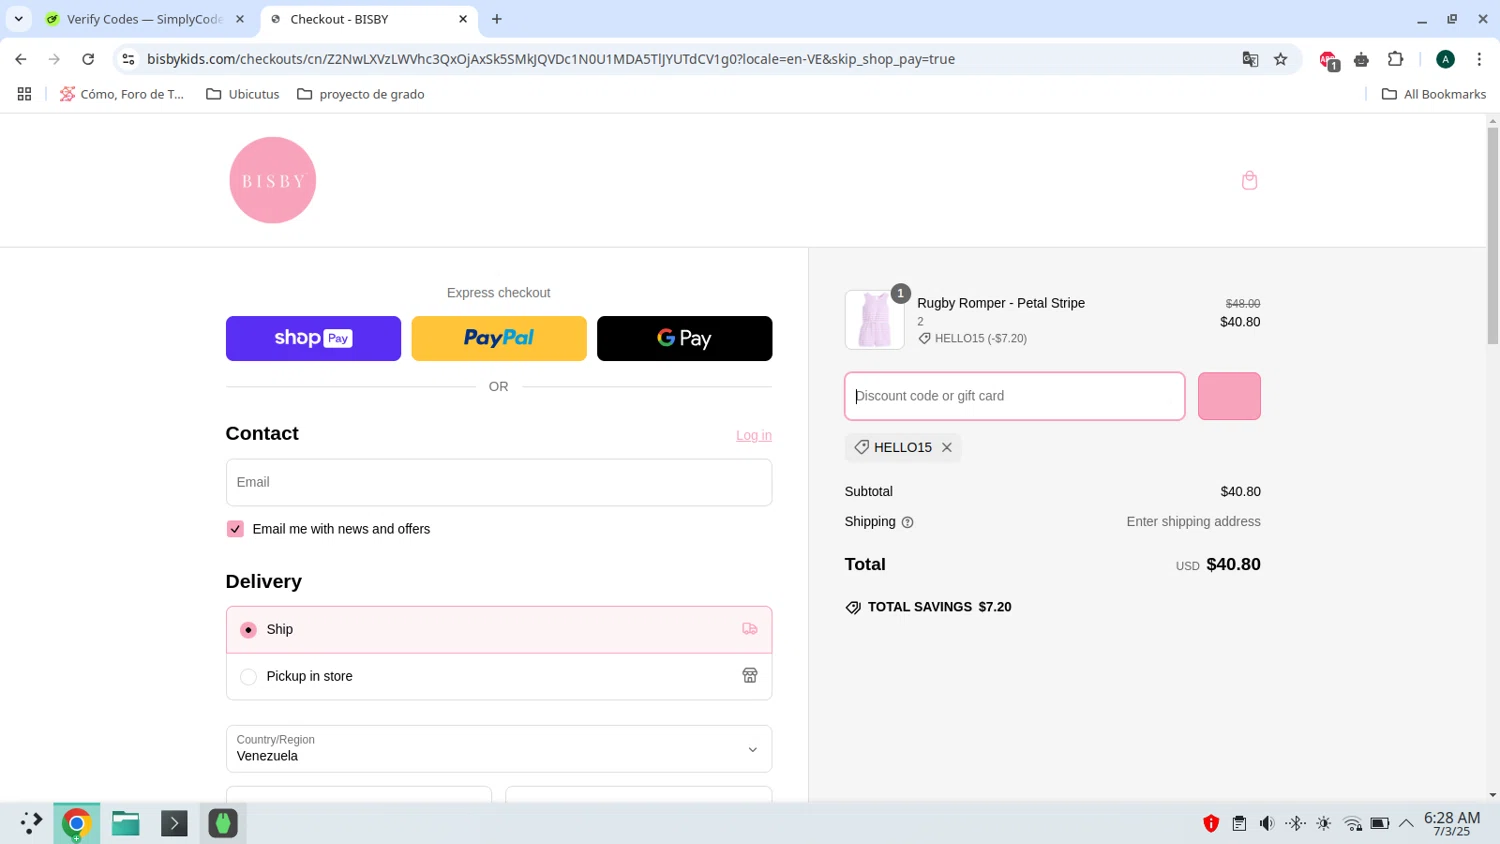Open the clipboard tray icon

pyautogui.click(x=1239, y=824)
